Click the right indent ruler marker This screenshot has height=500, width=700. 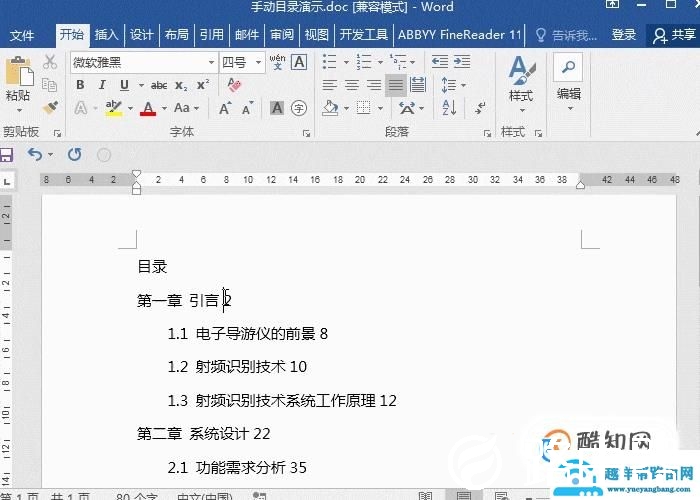[580, 184]
